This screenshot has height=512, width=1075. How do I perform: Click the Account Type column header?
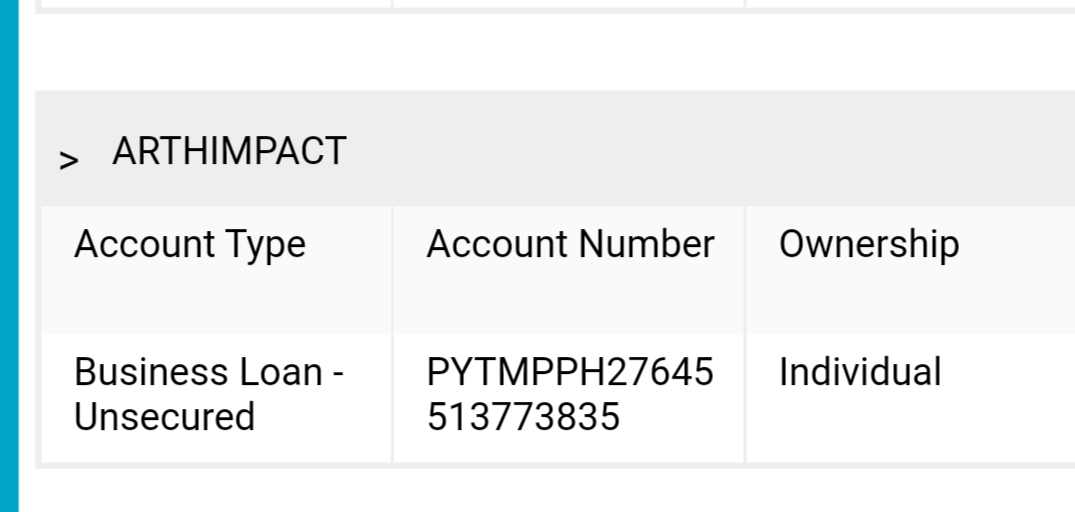click(190, 245)
